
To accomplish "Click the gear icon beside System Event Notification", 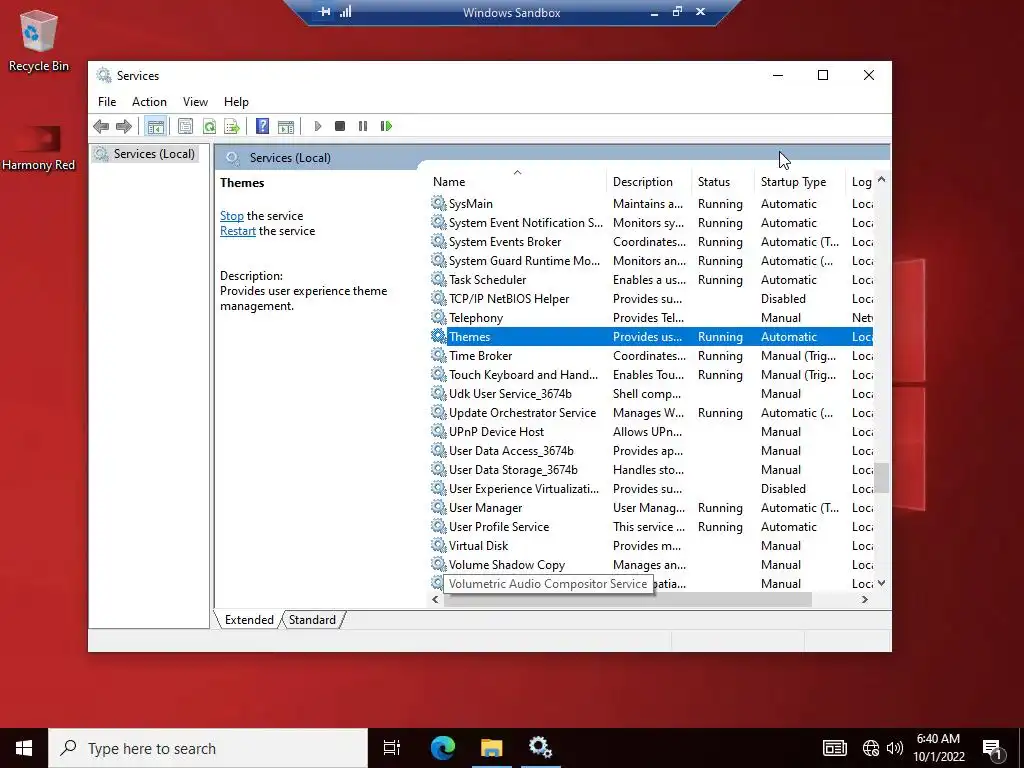I will point(438,222).
